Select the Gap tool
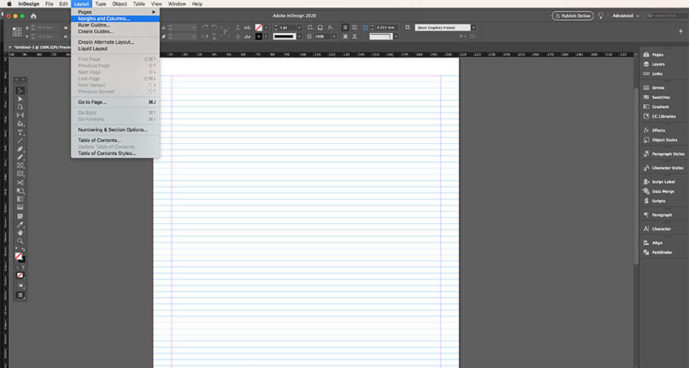This screenshot has height=368, width=689. [x=20, y=116]
